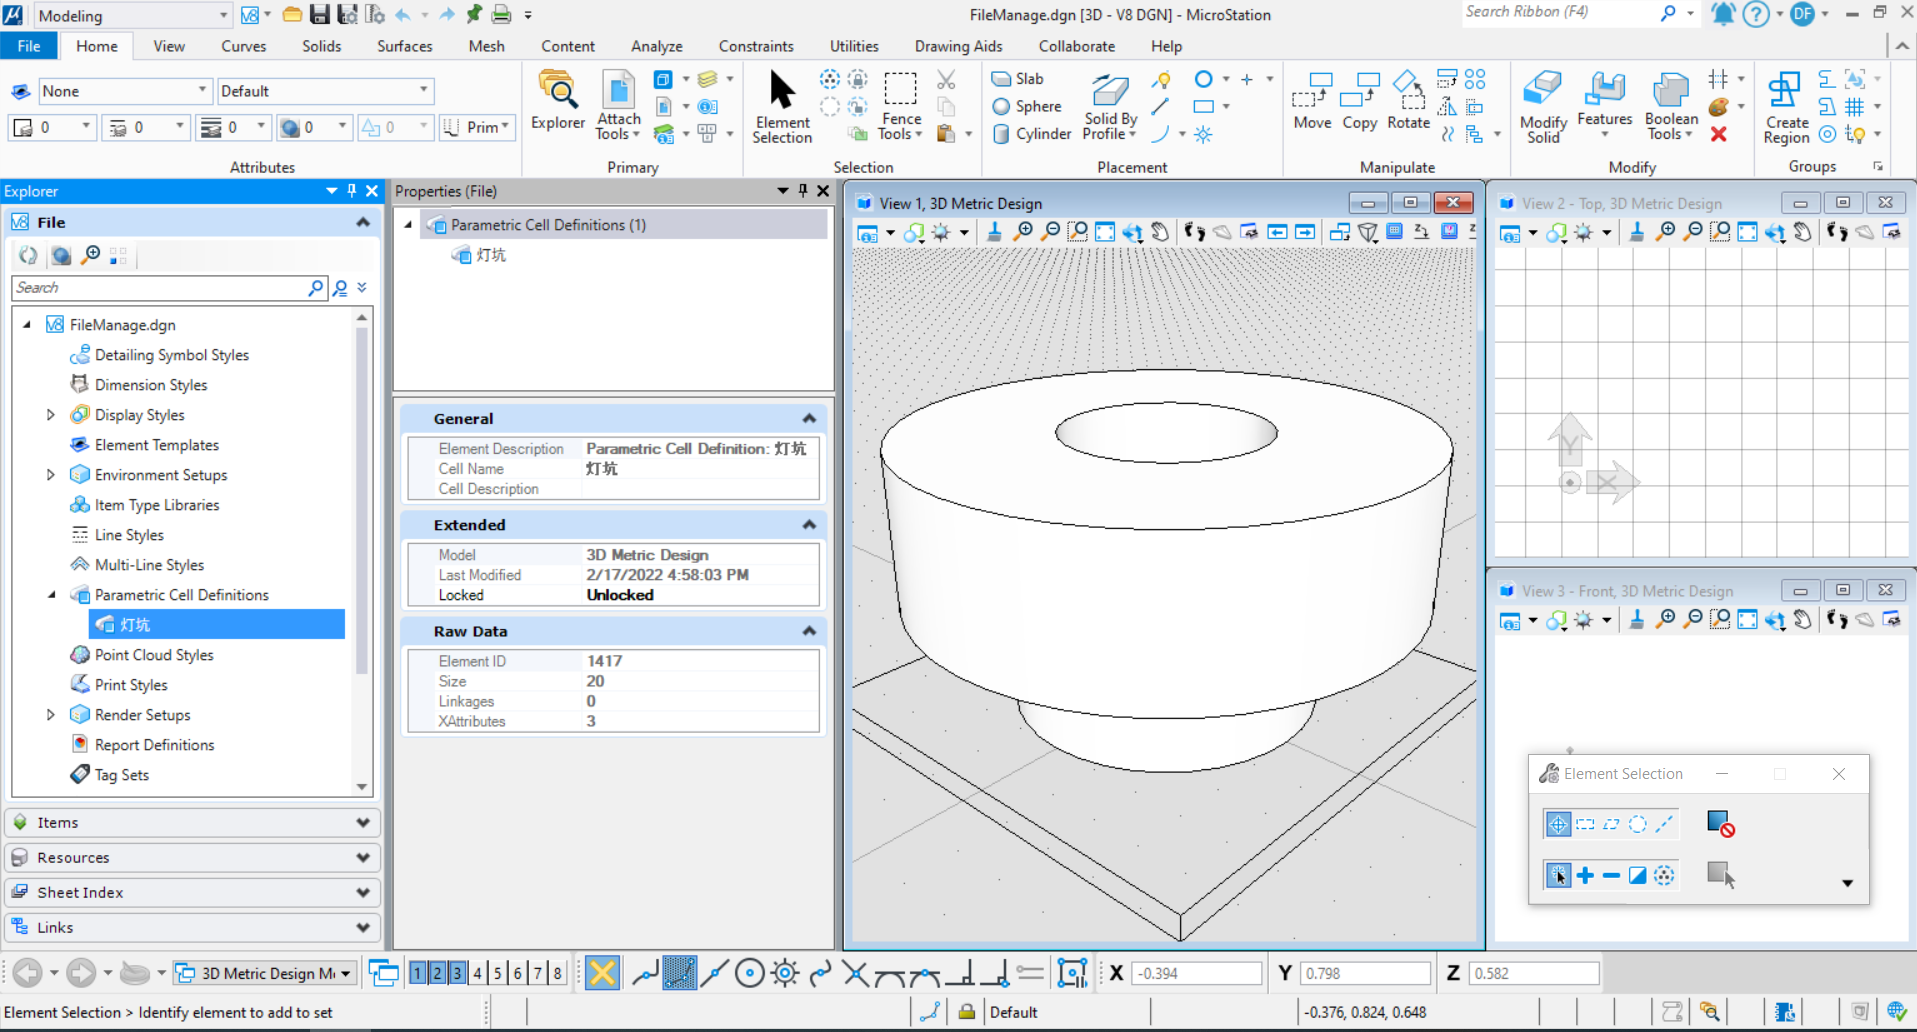Viewport: 1917px width, 1032px height.
Task: Open Fence Tools in Selection group
Action: 901,106
